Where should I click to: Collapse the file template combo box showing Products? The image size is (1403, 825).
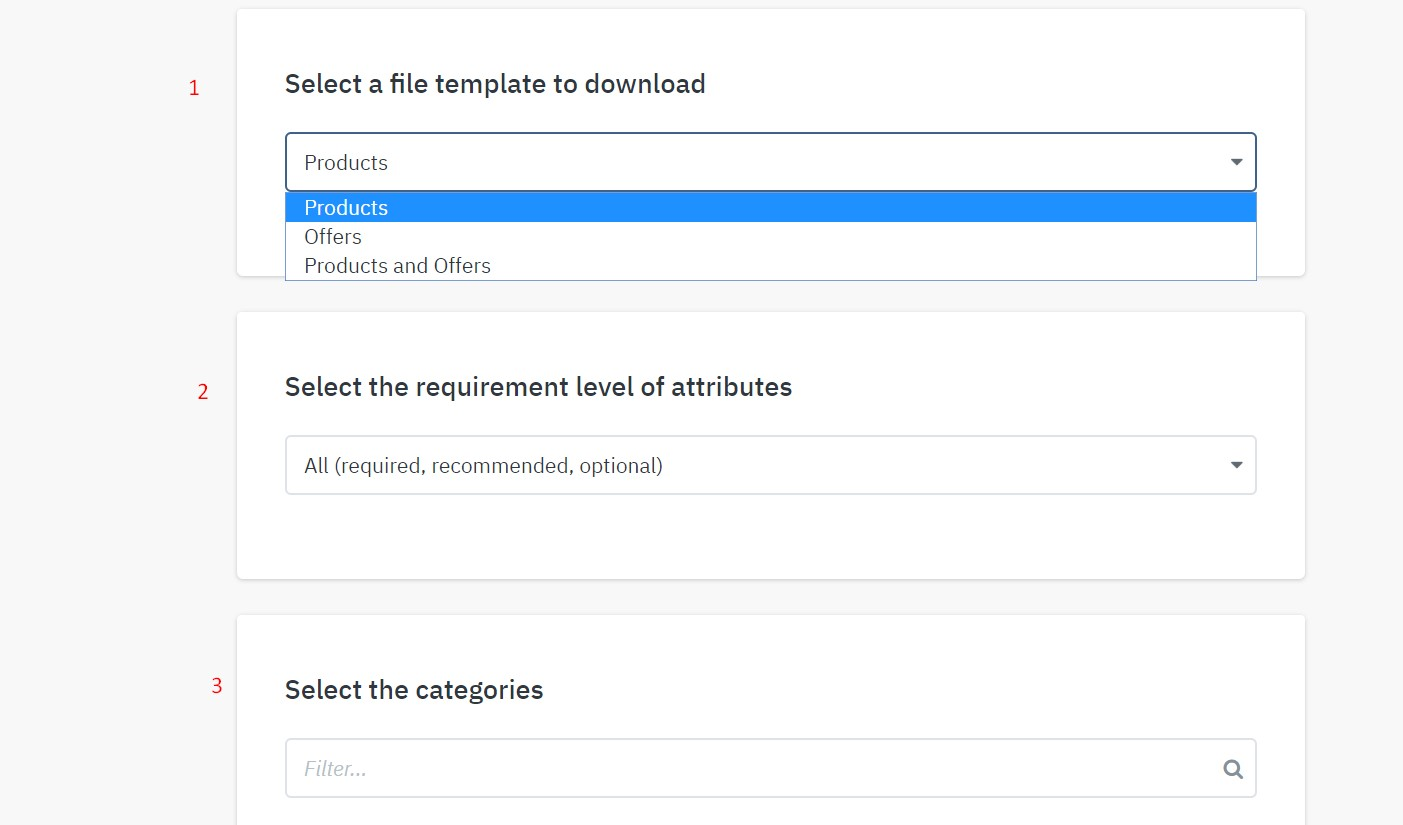[770, 162]
